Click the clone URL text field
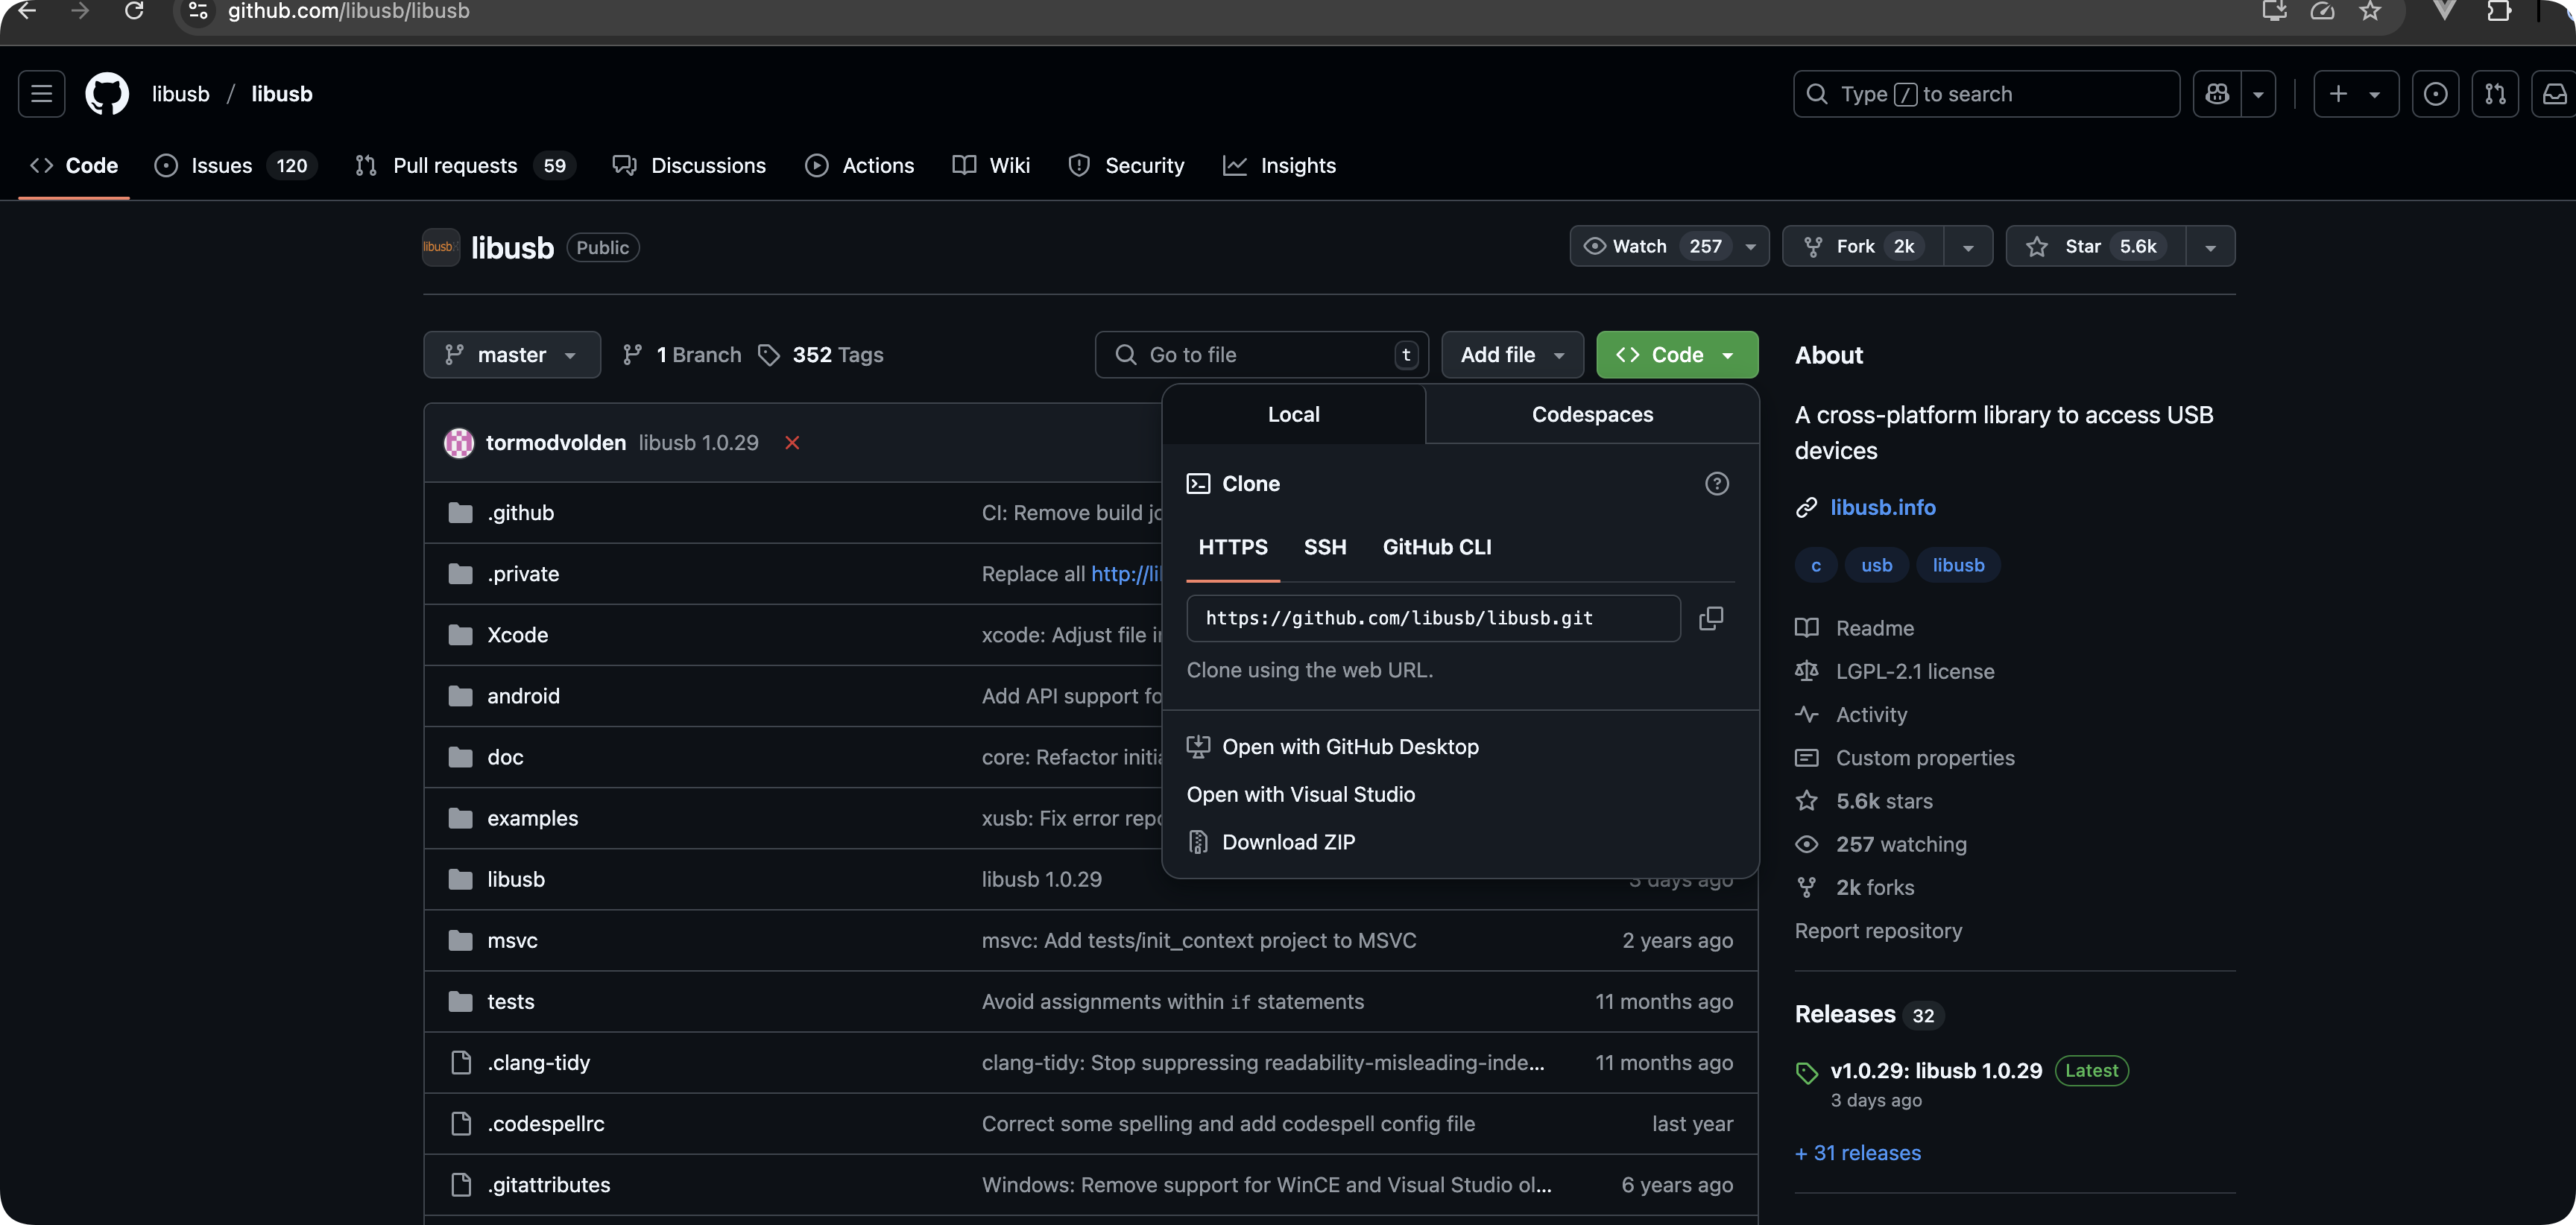Screen dimensions: 2576x1225 (1433, 618)
